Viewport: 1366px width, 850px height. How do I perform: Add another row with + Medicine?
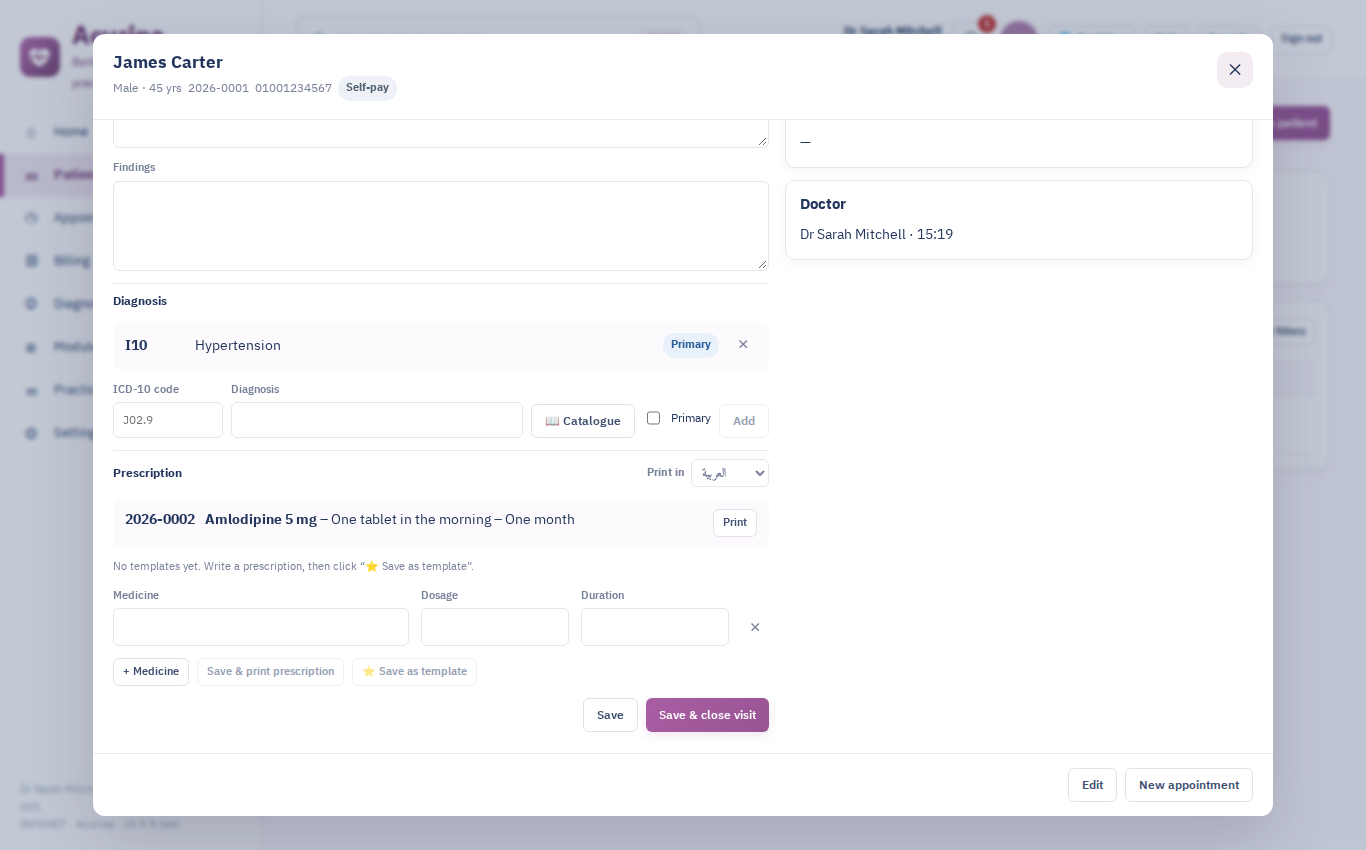click(x=151, y=672)
